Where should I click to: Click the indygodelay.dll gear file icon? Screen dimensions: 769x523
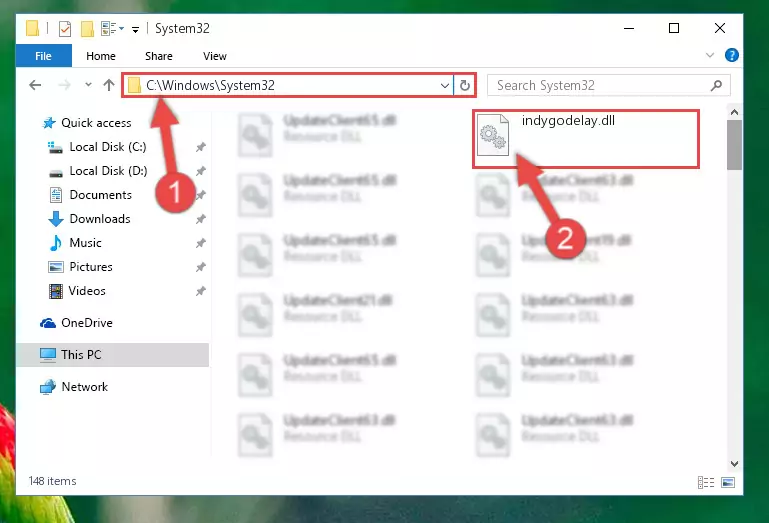[x=493, y=135]
